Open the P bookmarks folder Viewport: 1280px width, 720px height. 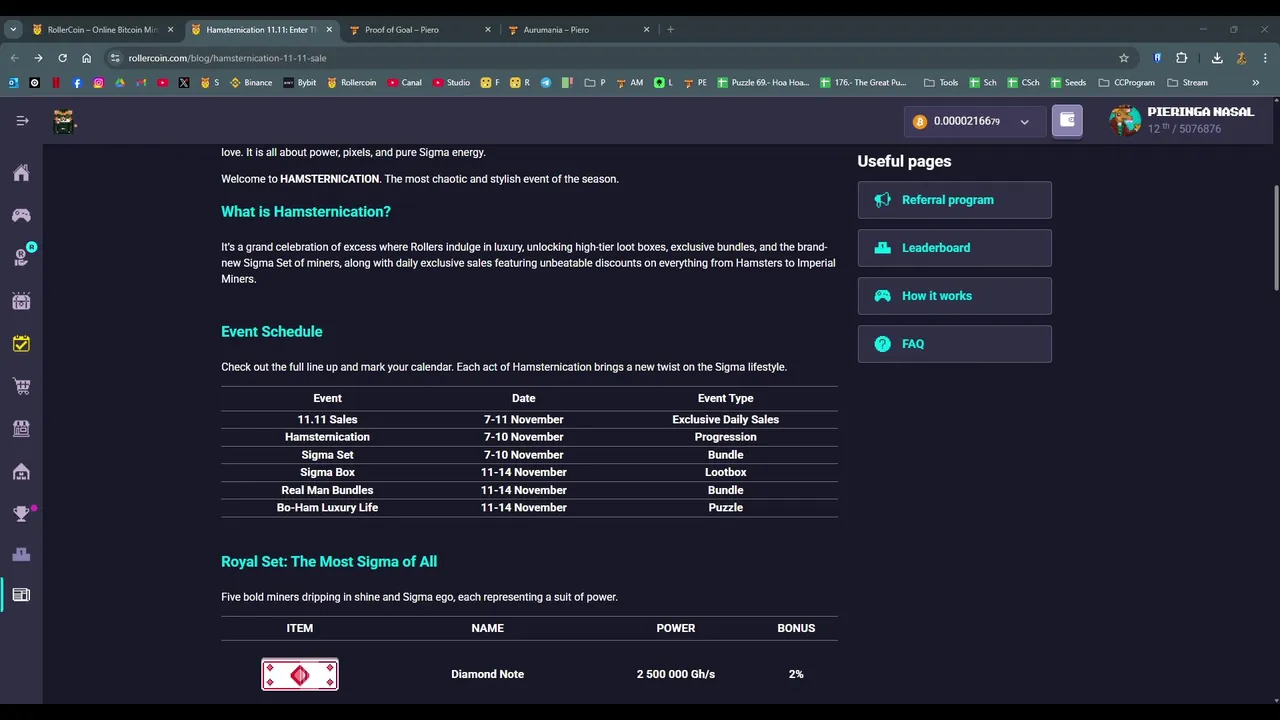tap(595, 83)
